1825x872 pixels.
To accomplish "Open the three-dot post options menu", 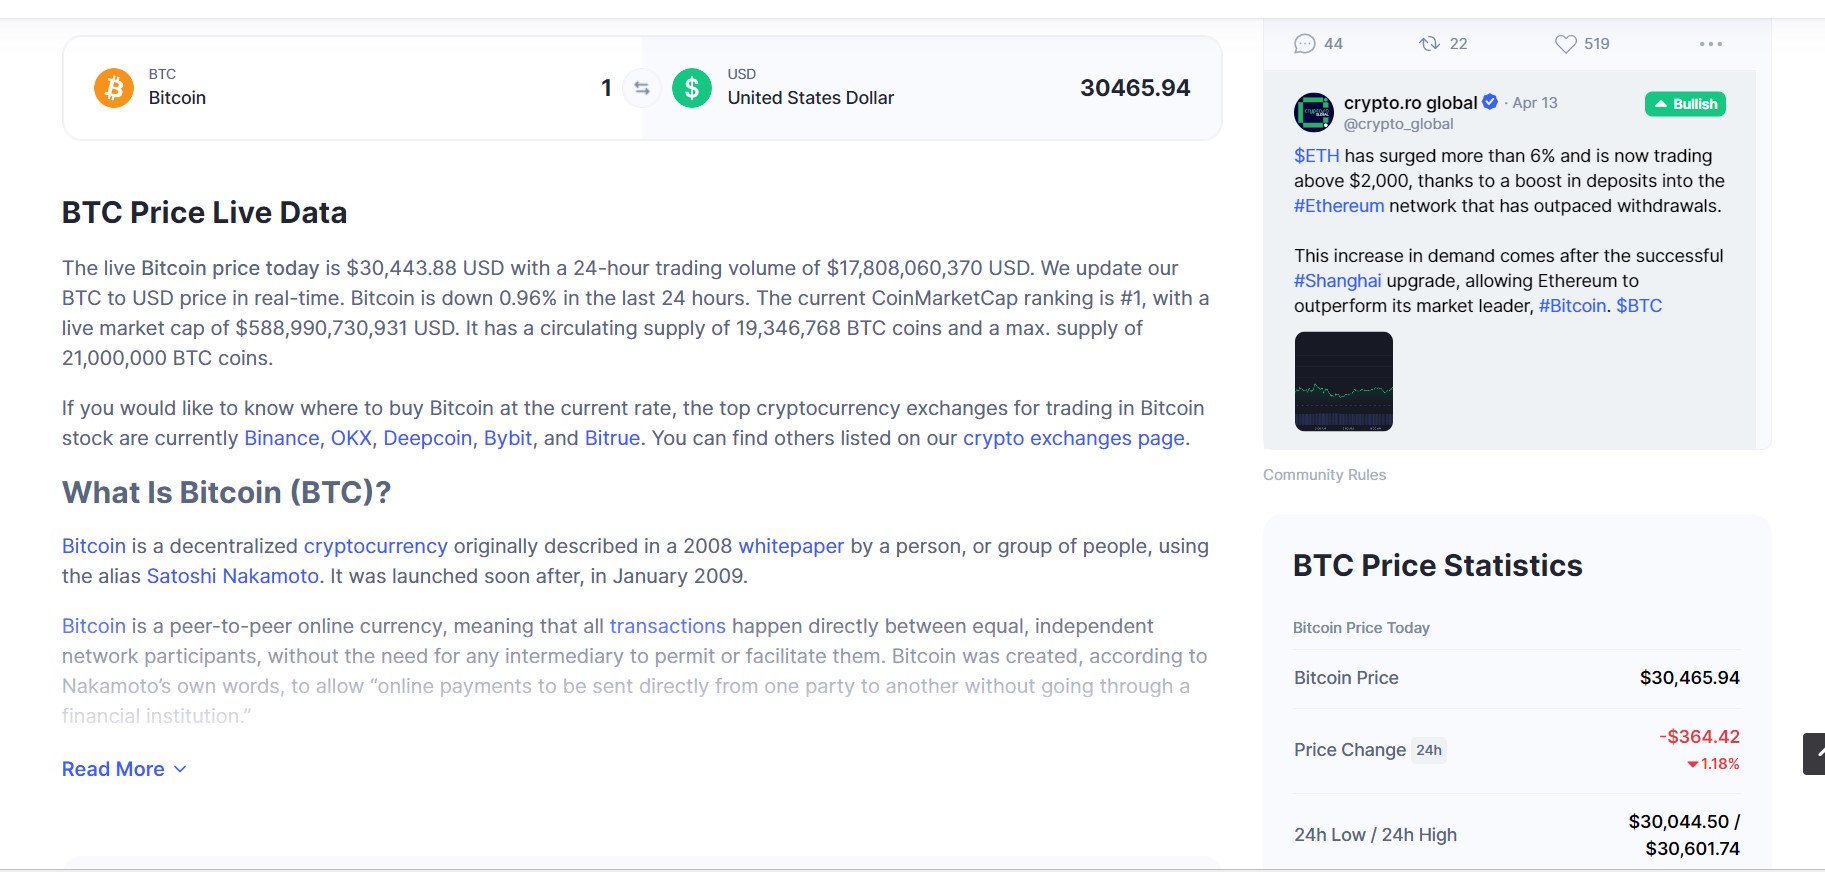I will click(x=1711, y=44).
